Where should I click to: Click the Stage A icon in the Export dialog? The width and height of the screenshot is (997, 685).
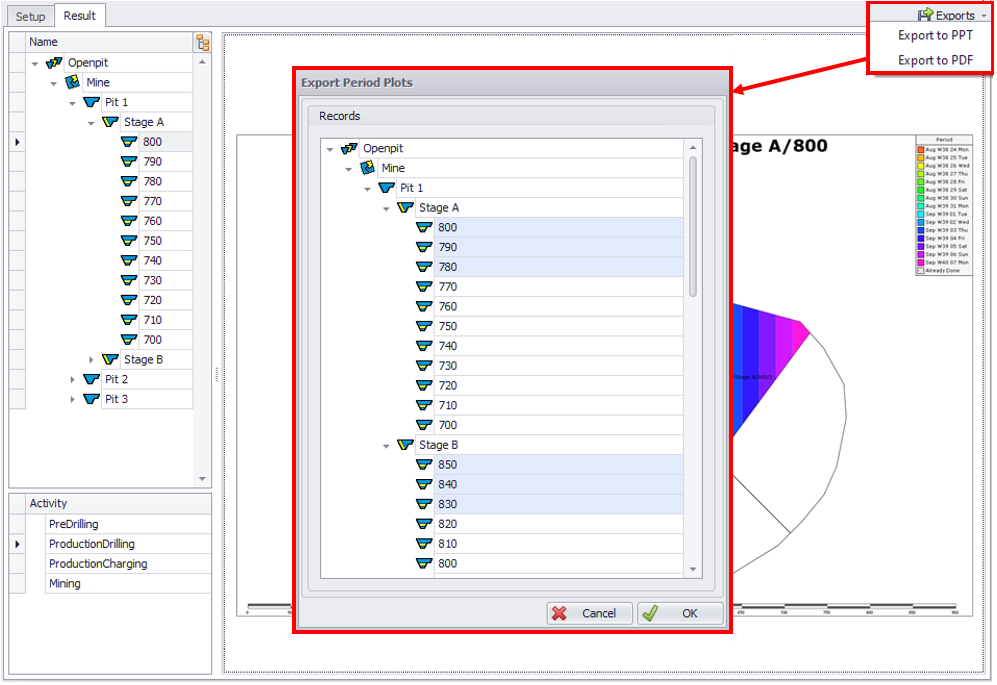tap(405, 208)
